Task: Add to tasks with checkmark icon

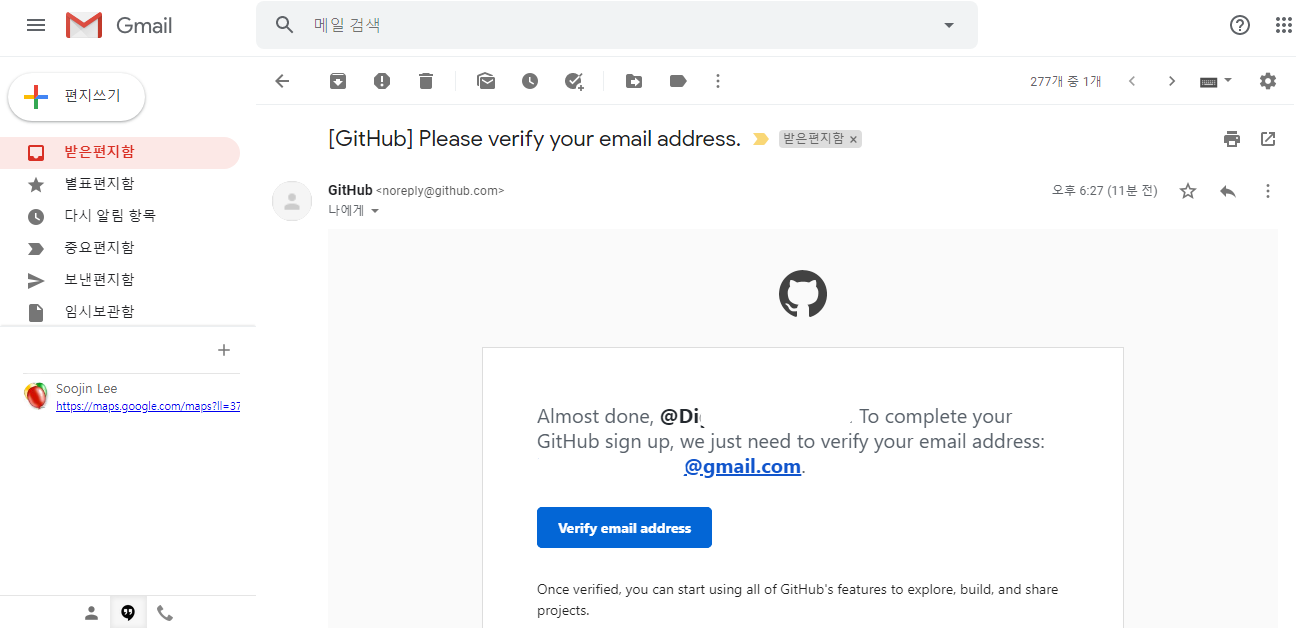Action: (574, 81)
